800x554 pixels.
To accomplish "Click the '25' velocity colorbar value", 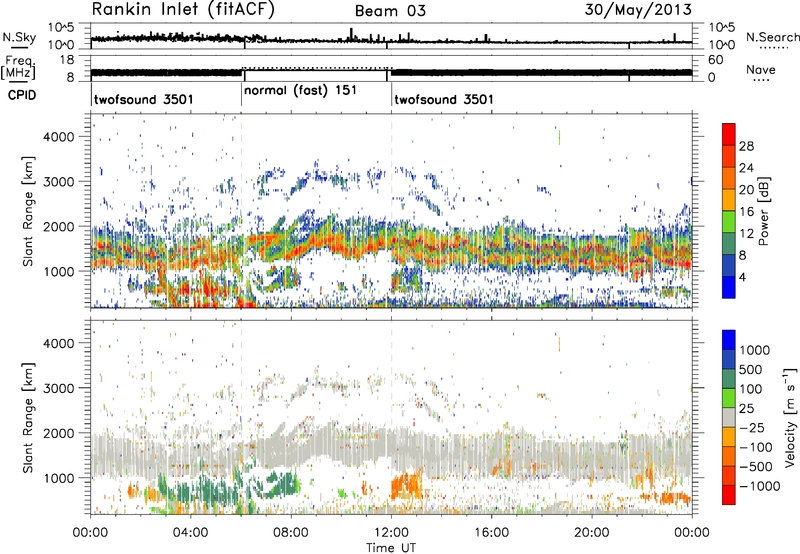I will (746, 408).
